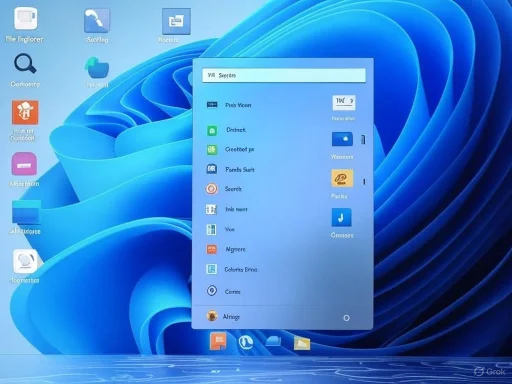Open the File Explorer desktop shortcut
The height and width of the screenshot is (384, 512).
click(25, 25)
